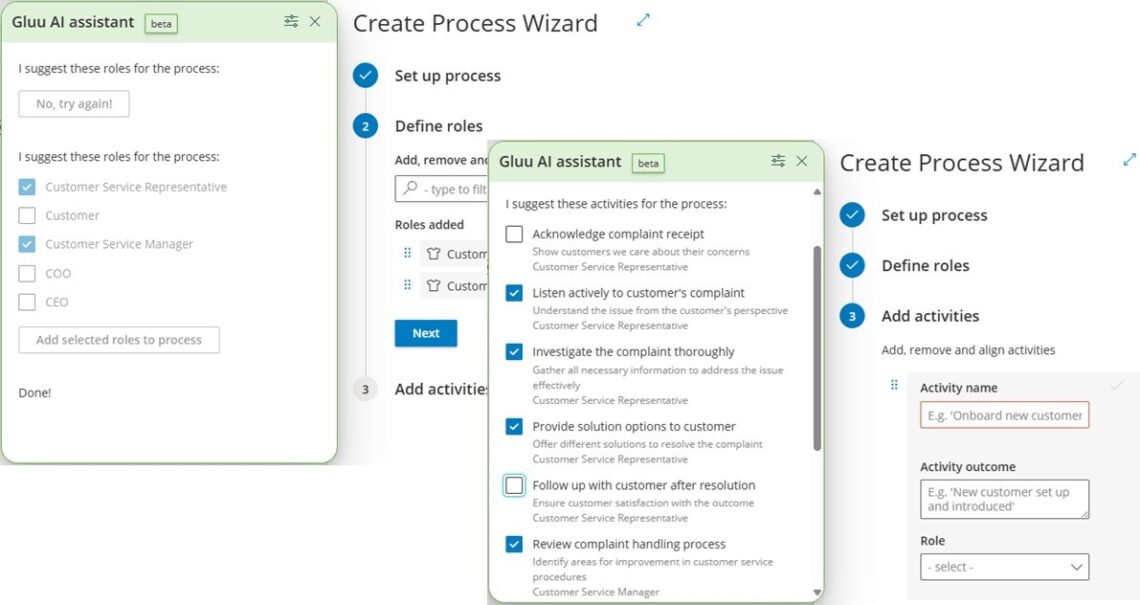Click step 3 circle in left wizard
Screen dimensions: 1140x605
[366, 389]
